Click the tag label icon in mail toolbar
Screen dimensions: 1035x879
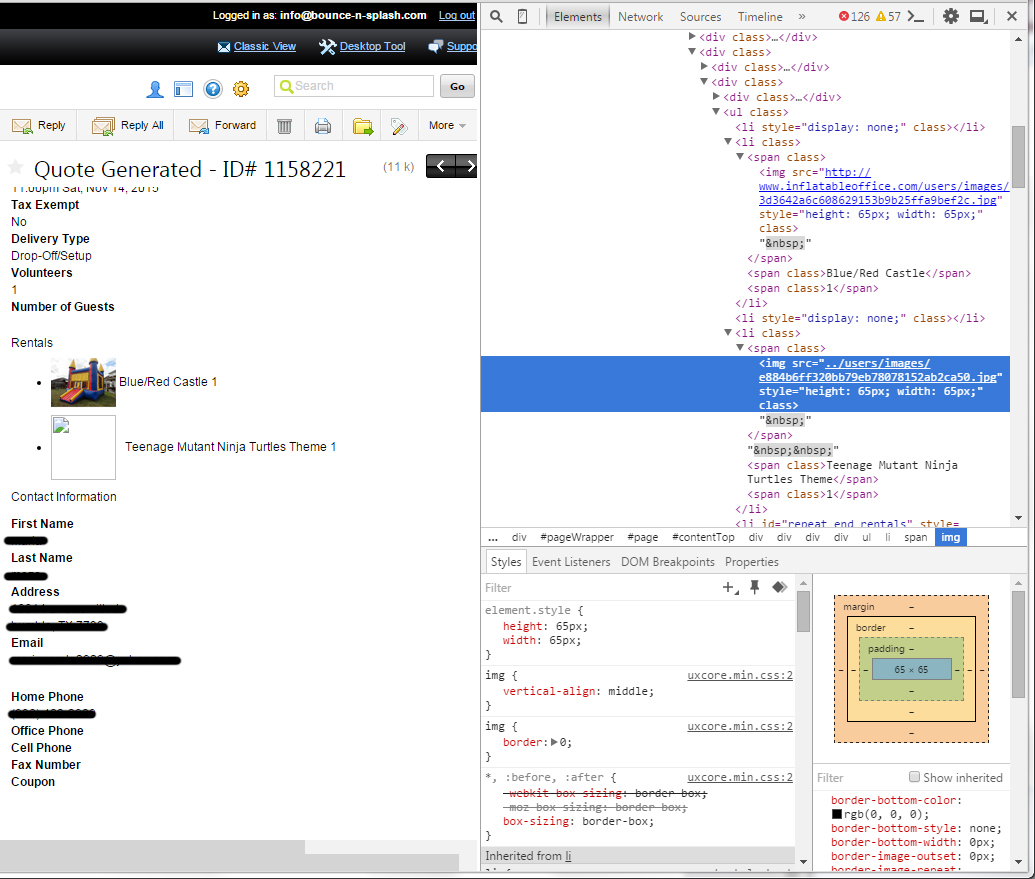pyautogui.click(x=399, y=126)
